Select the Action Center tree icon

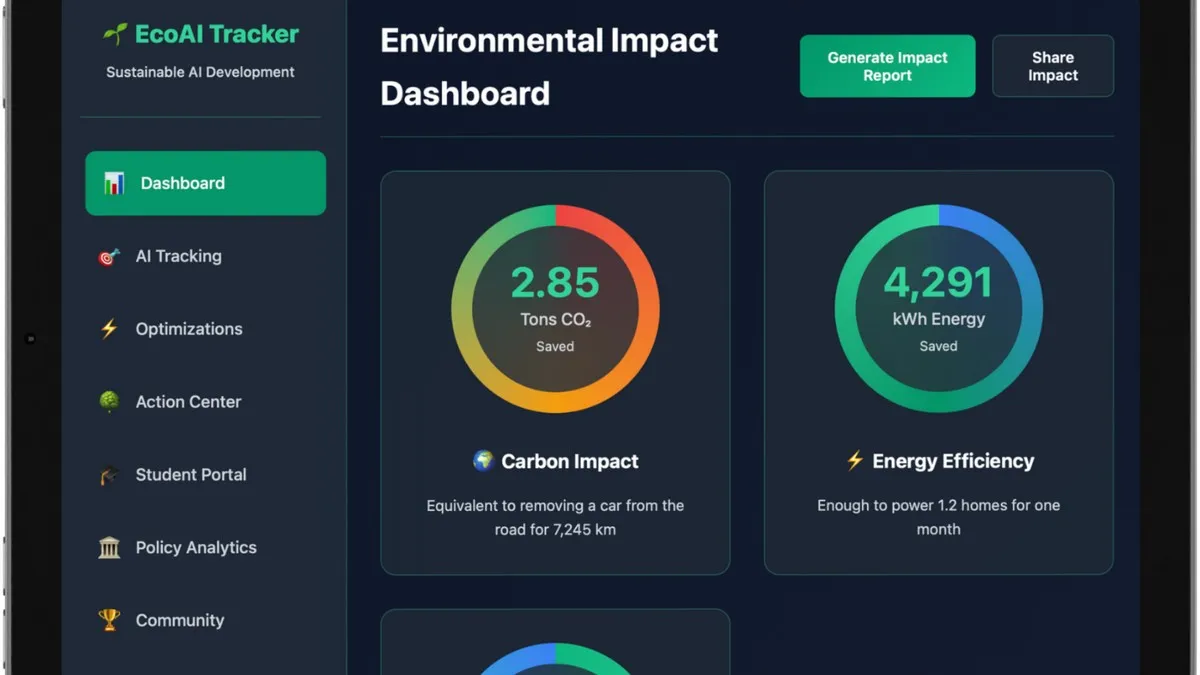pyautogui.click(x=108, y=401)
